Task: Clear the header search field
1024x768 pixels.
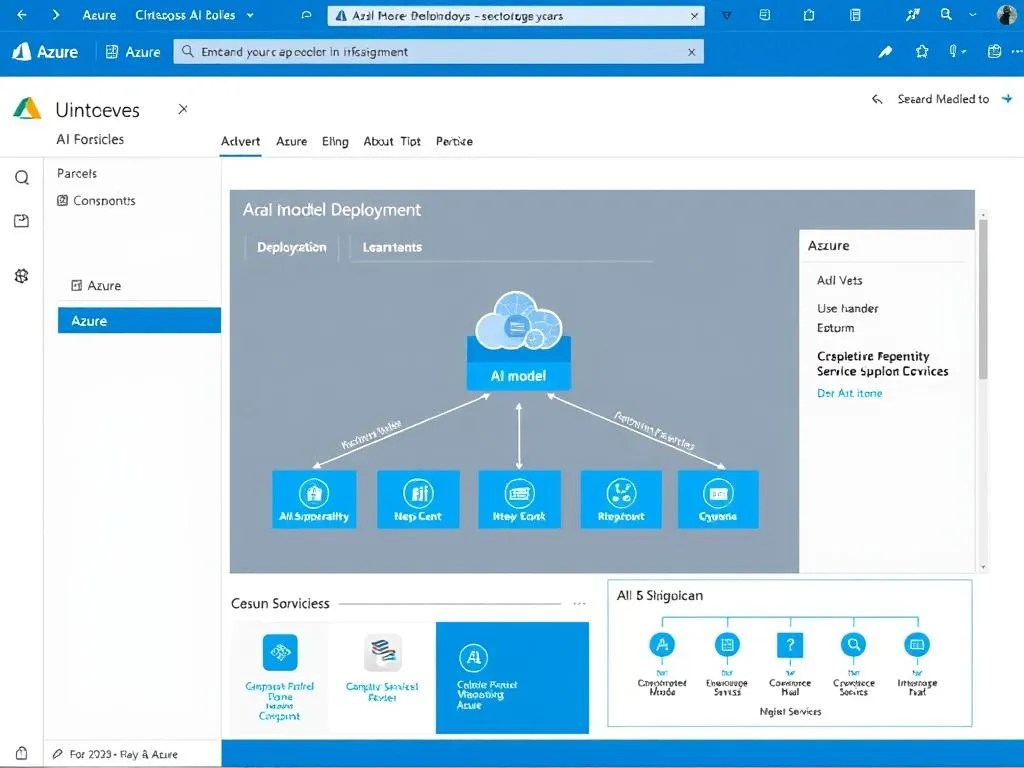Action: point(692,52)
